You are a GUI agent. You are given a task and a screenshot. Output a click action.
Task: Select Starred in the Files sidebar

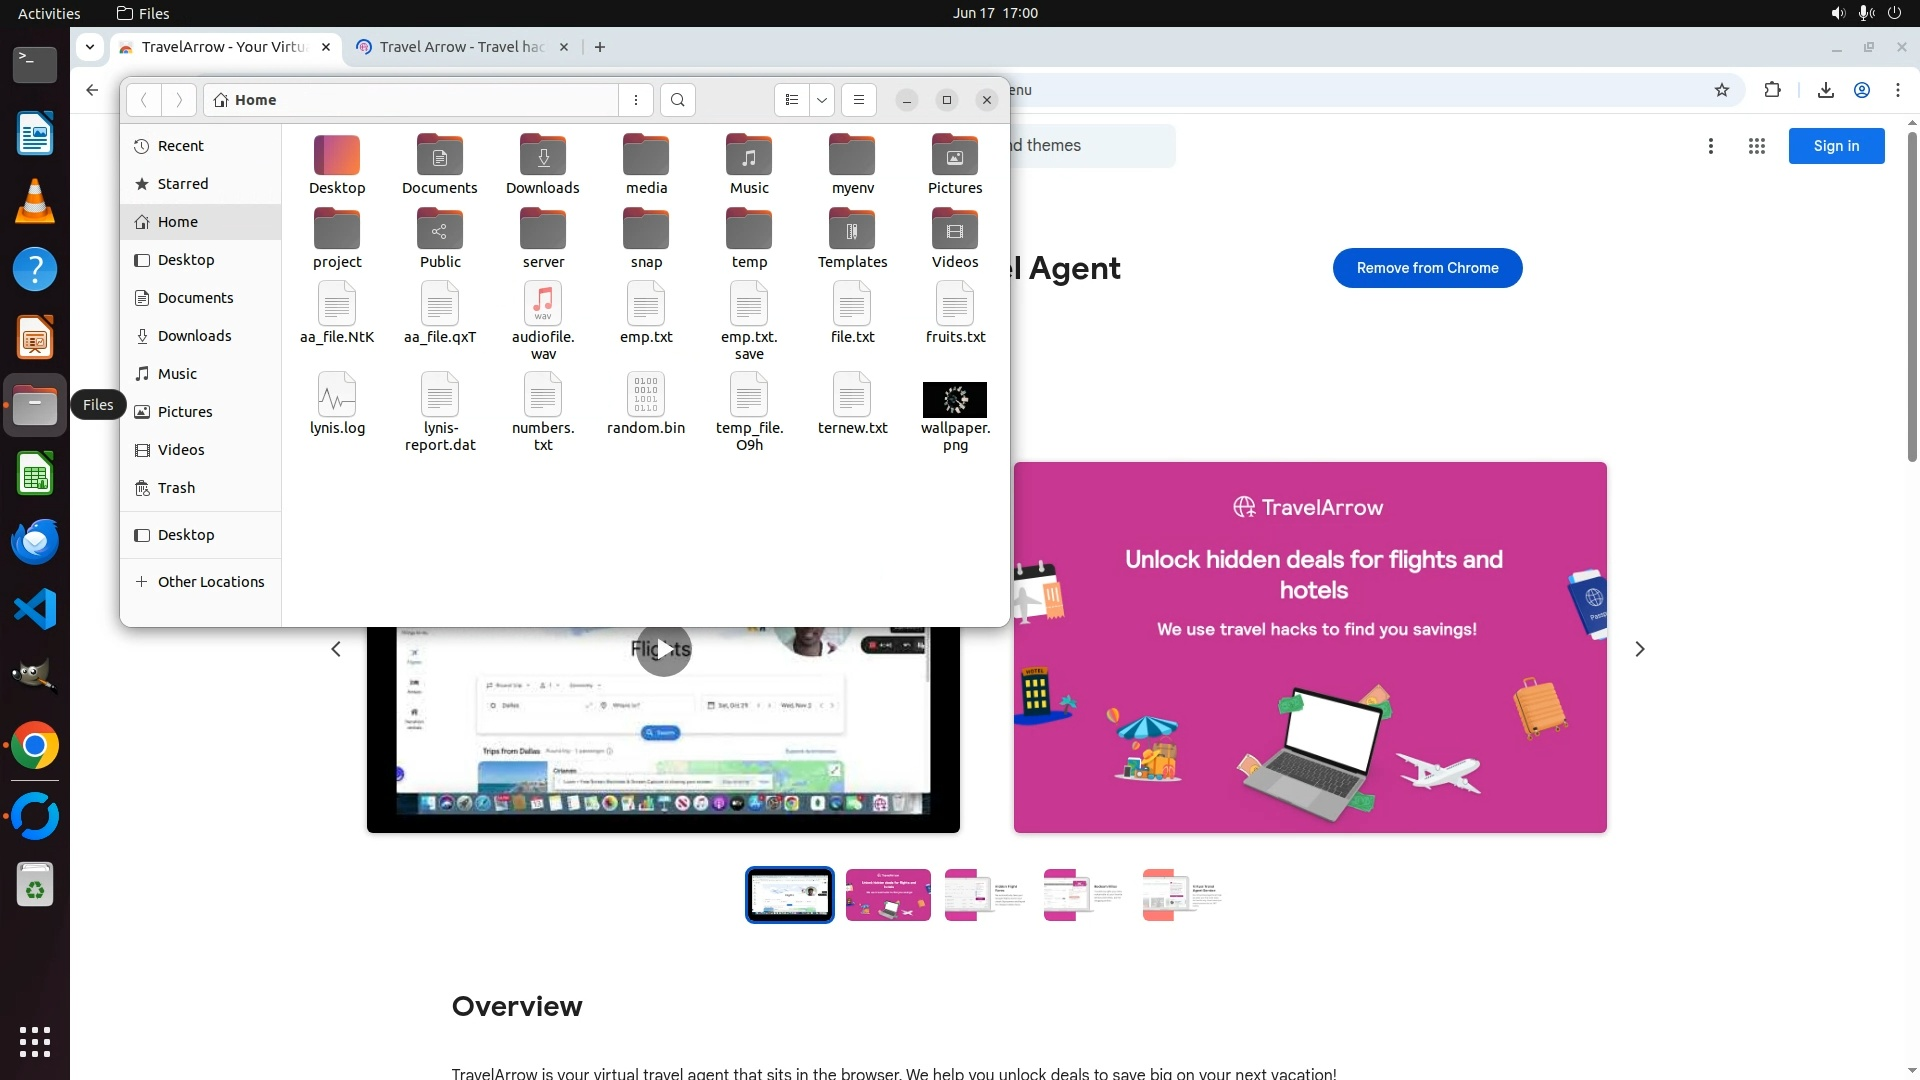pos(183,184)
